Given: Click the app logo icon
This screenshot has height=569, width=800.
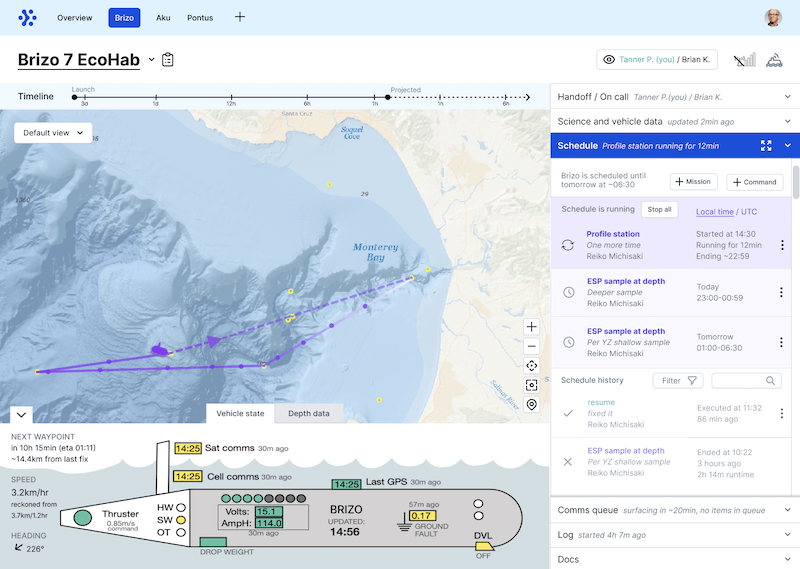Looking at the screenshot, I should pos(28,17).
